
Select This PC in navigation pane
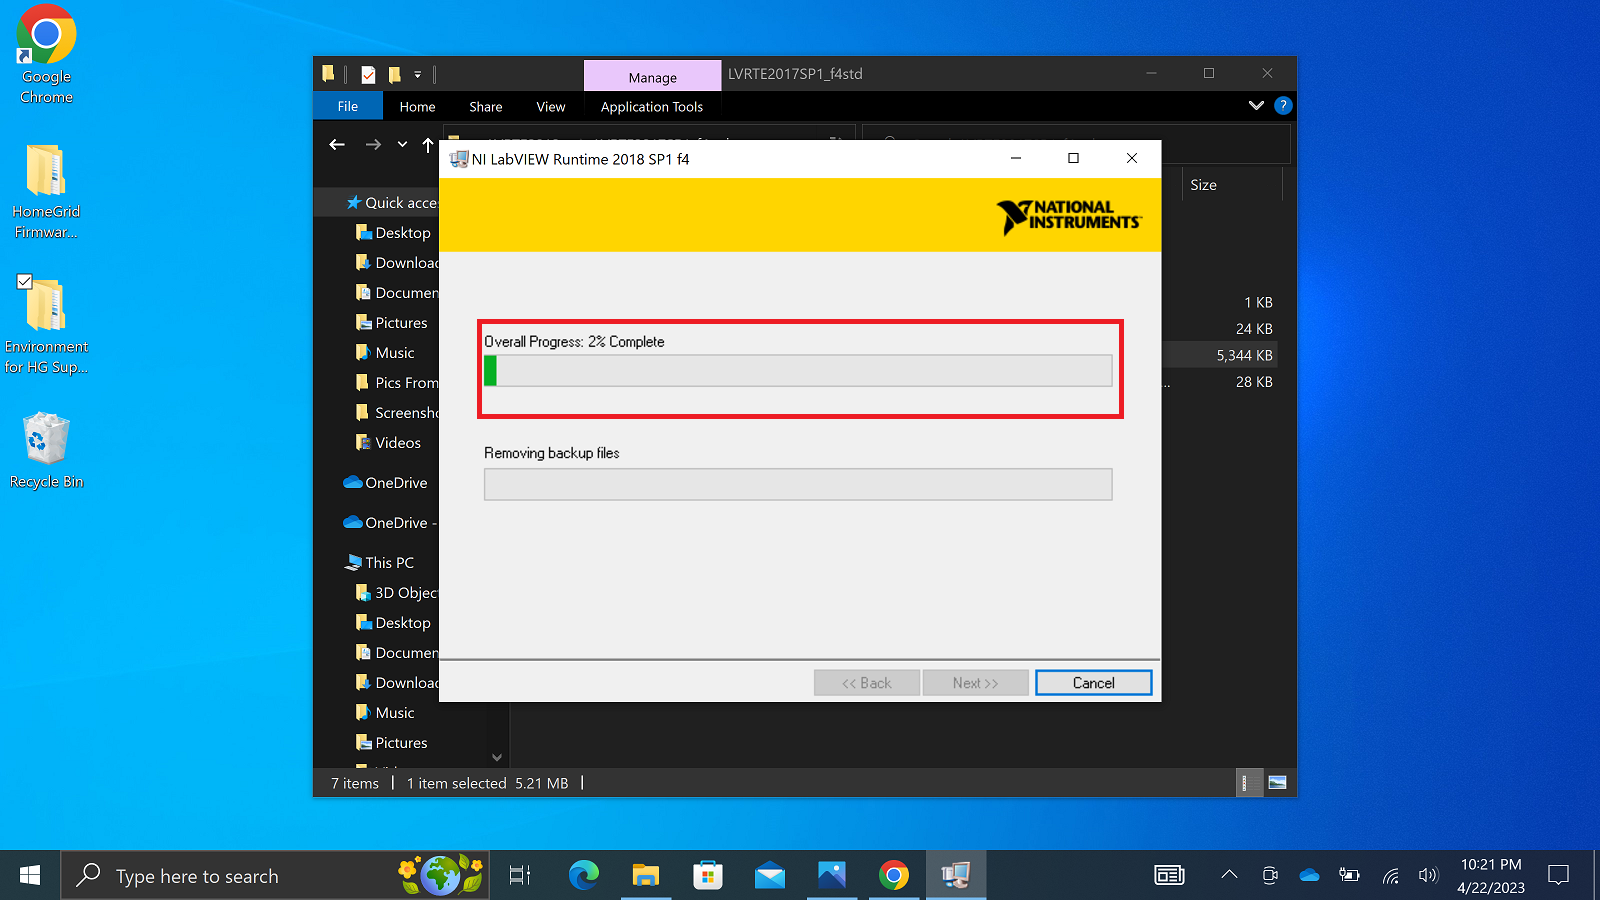[379, 562]
